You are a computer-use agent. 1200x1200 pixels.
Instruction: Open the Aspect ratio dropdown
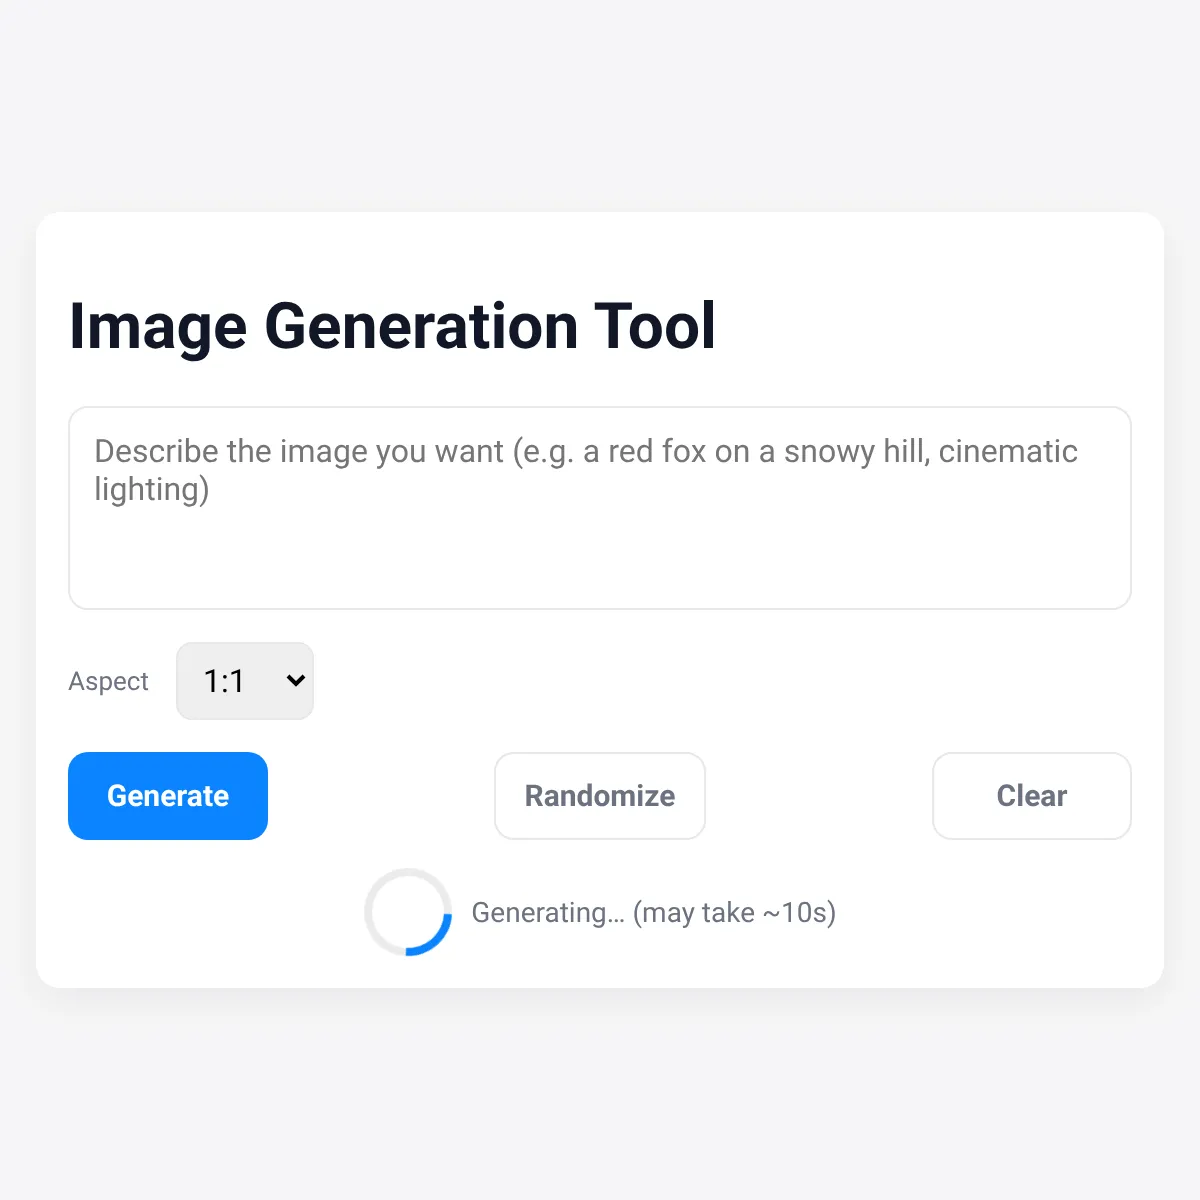245,681
